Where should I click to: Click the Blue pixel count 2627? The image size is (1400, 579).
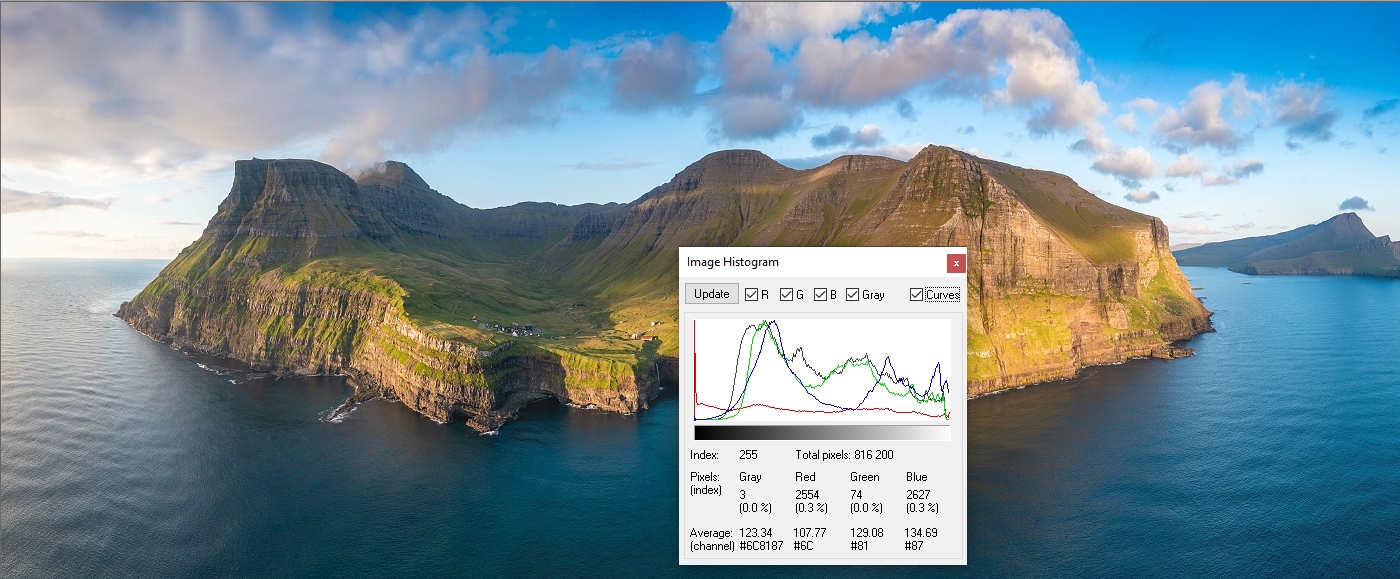click(919, 495)
